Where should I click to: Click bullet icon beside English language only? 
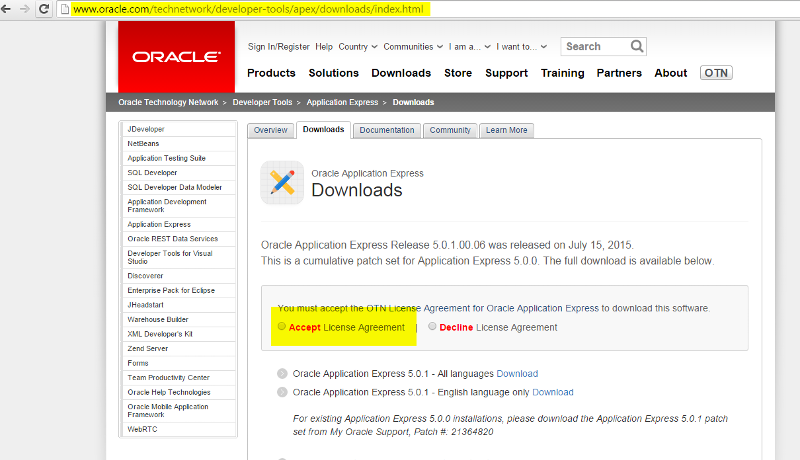[282, 392]
